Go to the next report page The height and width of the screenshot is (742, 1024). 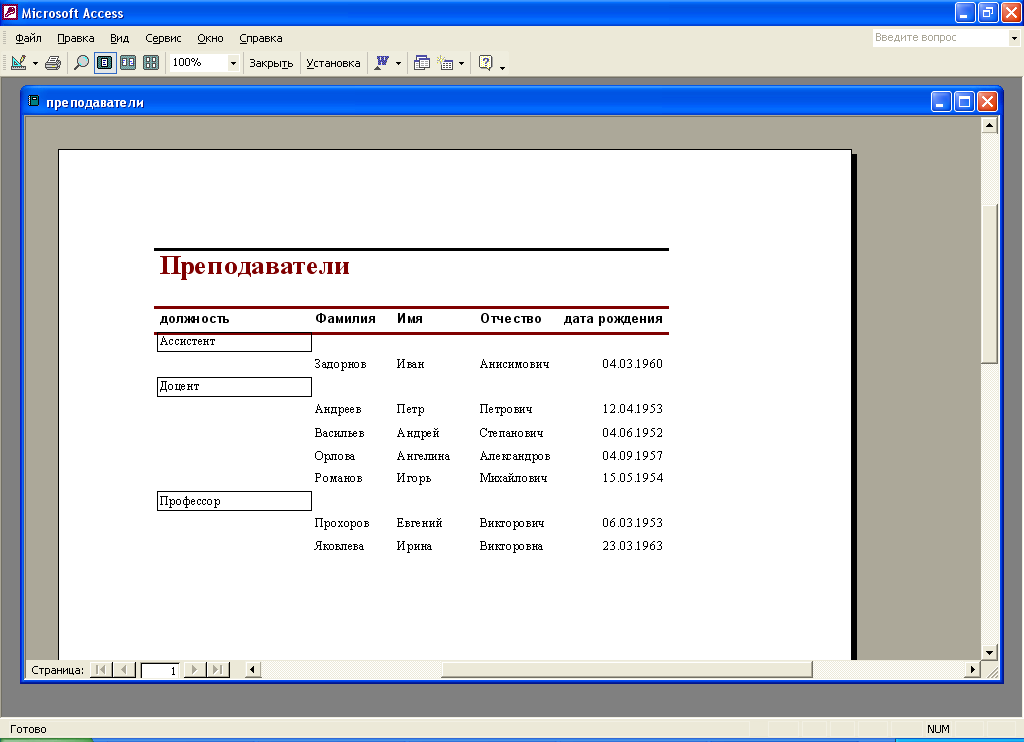click(x=195, y=670)
